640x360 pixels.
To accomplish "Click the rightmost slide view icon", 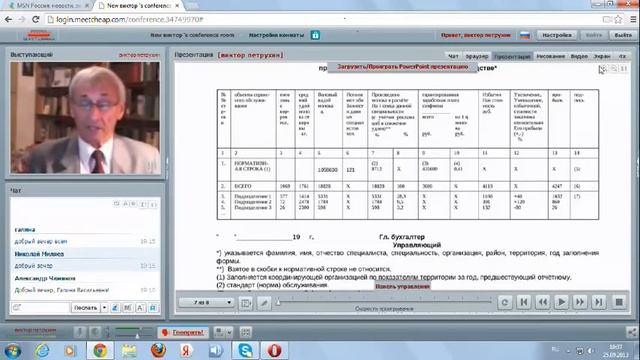I will tap(624, 69).
